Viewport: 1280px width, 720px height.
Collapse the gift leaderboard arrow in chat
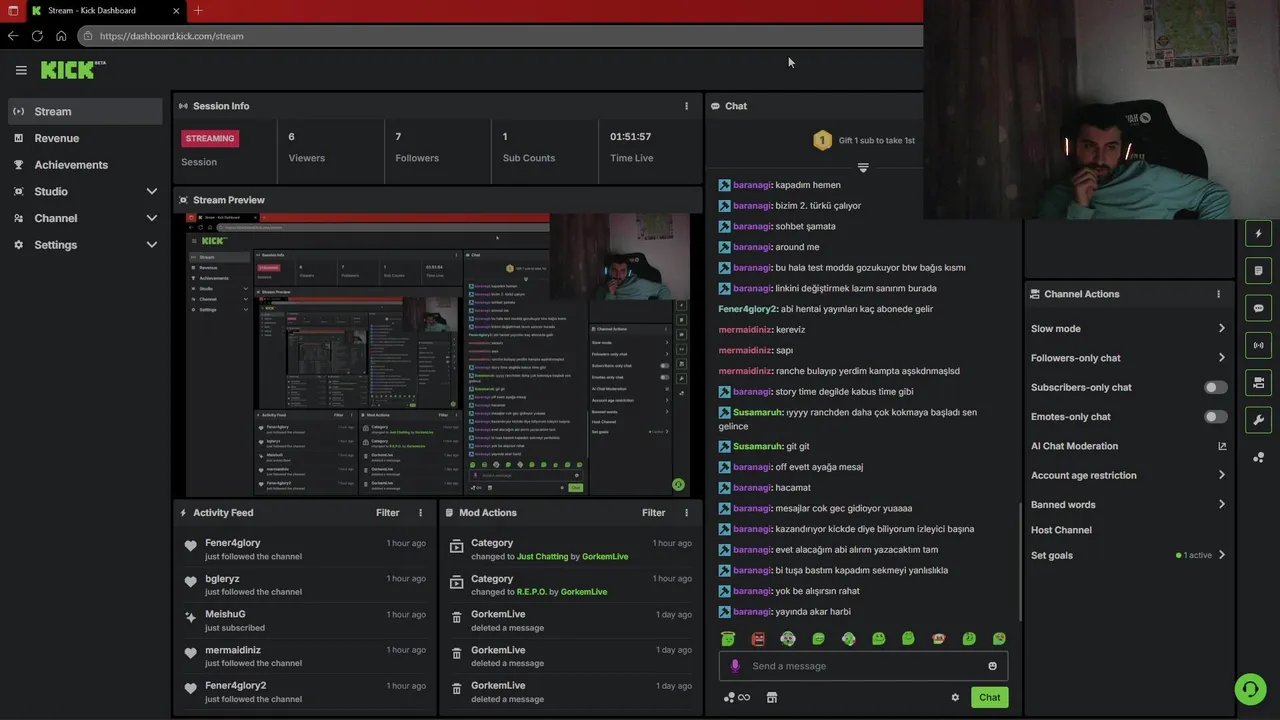click(863, 168)
